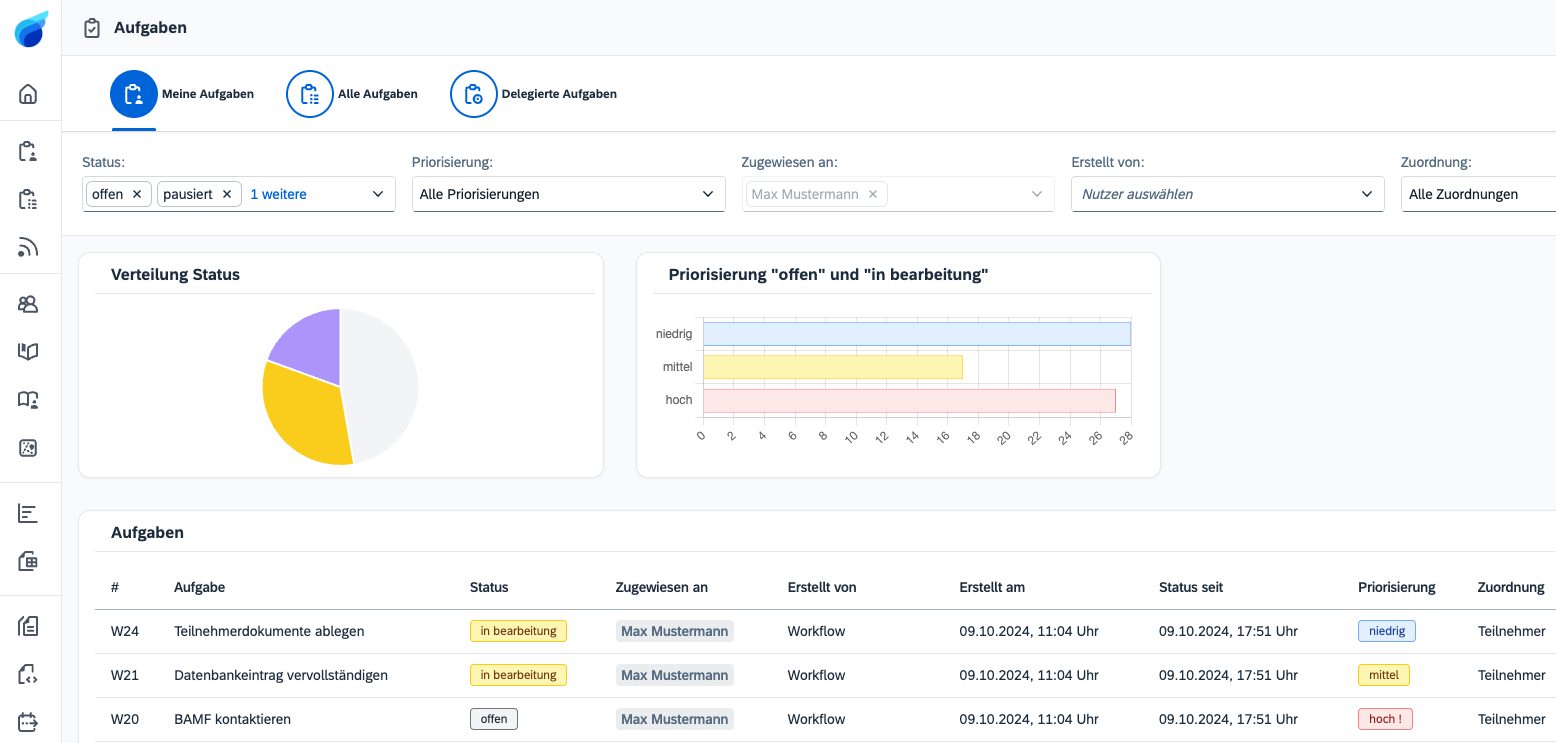1556x743 pixels.
Task: Open the people group icon in sidebar
Action: click(29, 304)
